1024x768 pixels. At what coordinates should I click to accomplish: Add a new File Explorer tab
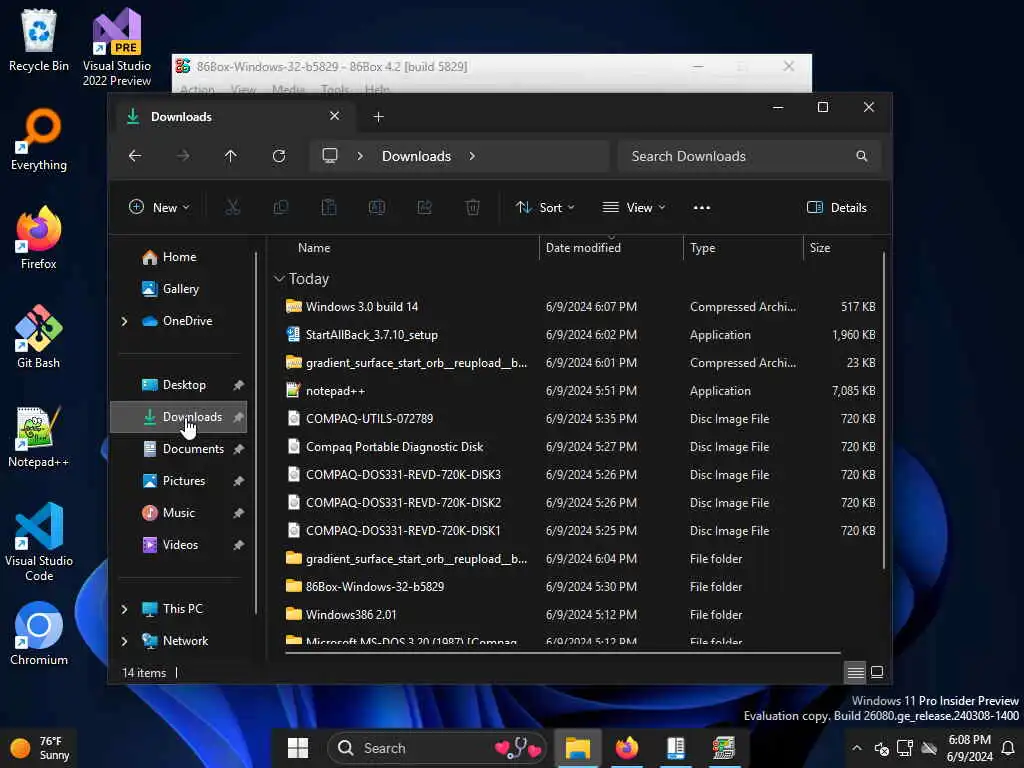[378, 116]
